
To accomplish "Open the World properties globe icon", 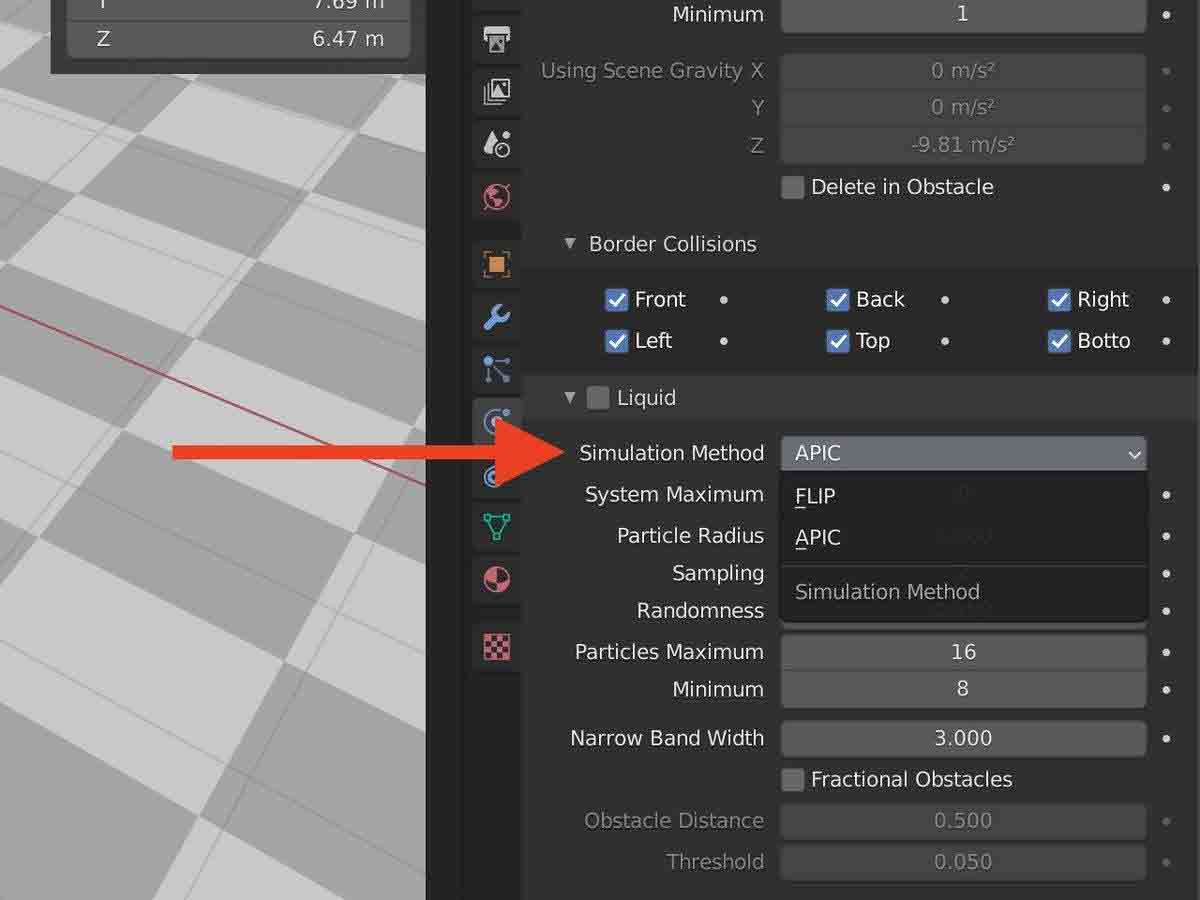I will (x=497, y=197).
